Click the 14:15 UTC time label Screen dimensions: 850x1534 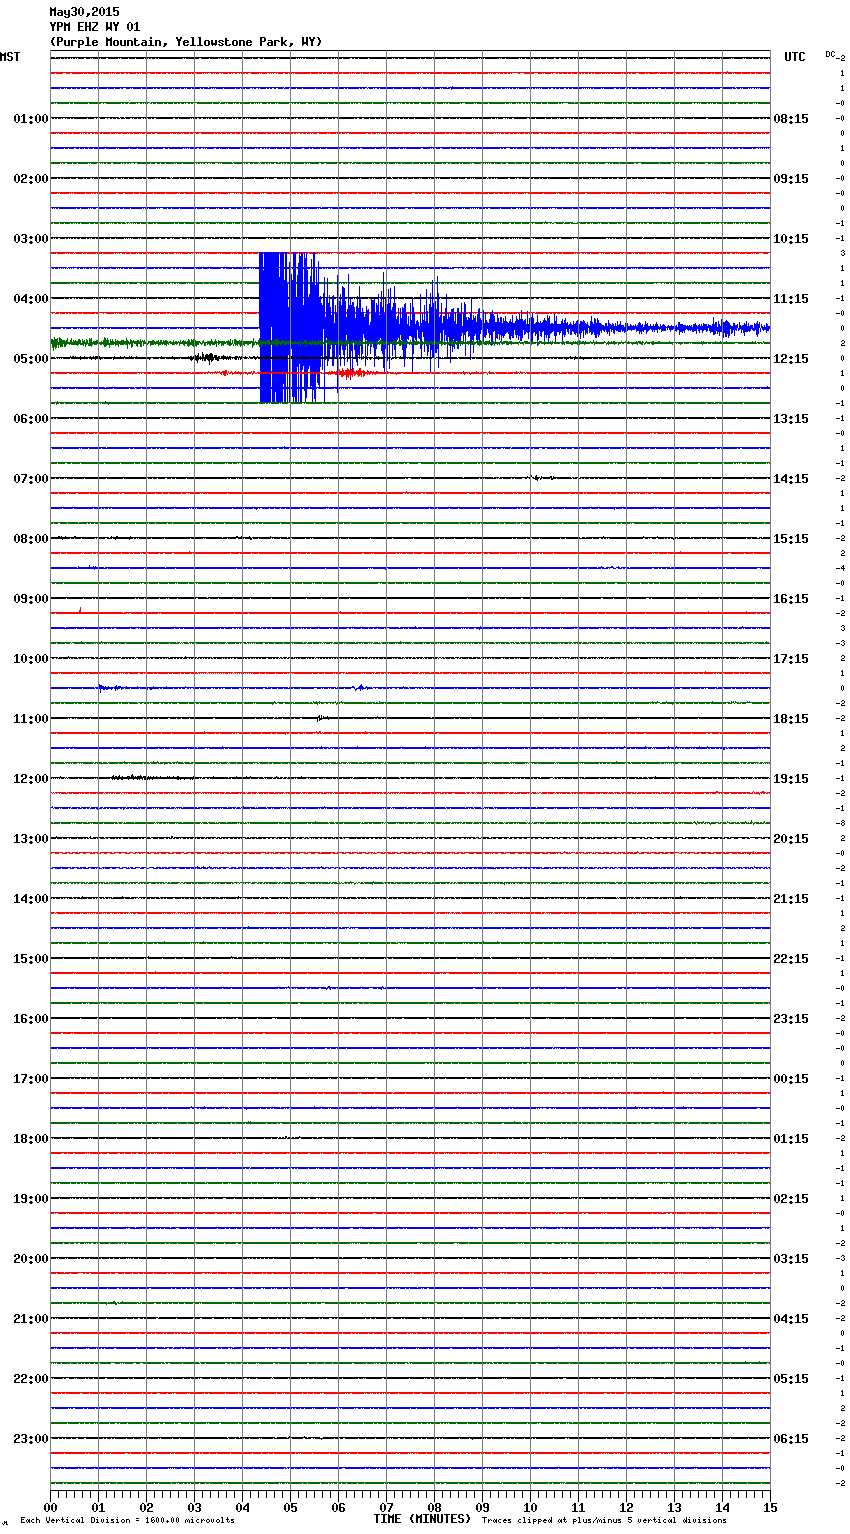[x=791, y=479]
